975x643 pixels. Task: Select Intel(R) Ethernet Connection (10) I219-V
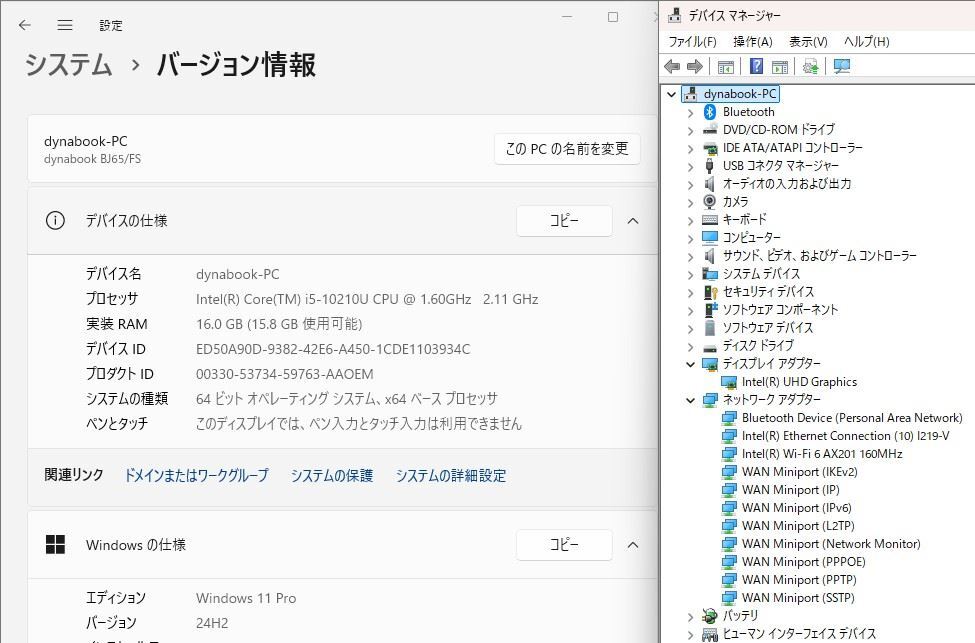(x=845, y=436)
